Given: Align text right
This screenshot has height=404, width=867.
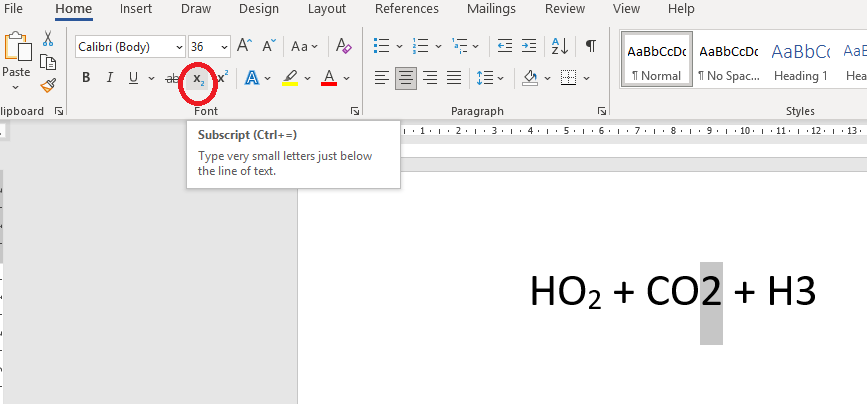Looking at the screenshot, I should [x=430, y=78].
